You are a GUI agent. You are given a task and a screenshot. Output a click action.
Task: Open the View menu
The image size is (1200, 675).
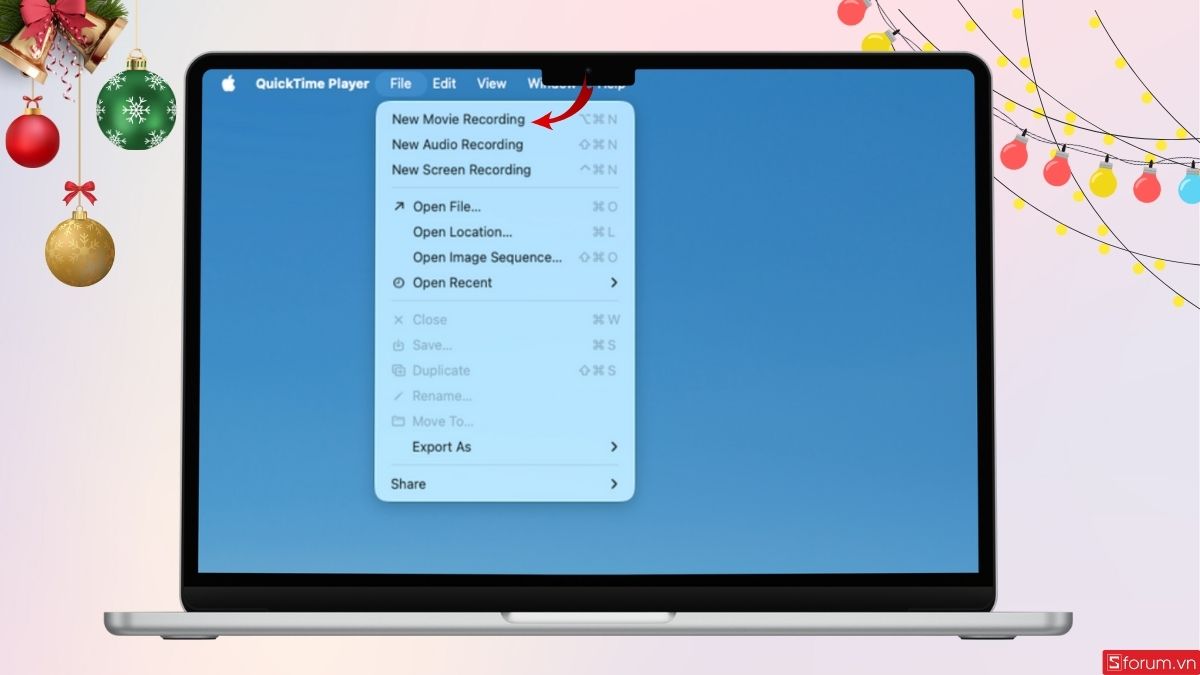(x=490, y=84)
